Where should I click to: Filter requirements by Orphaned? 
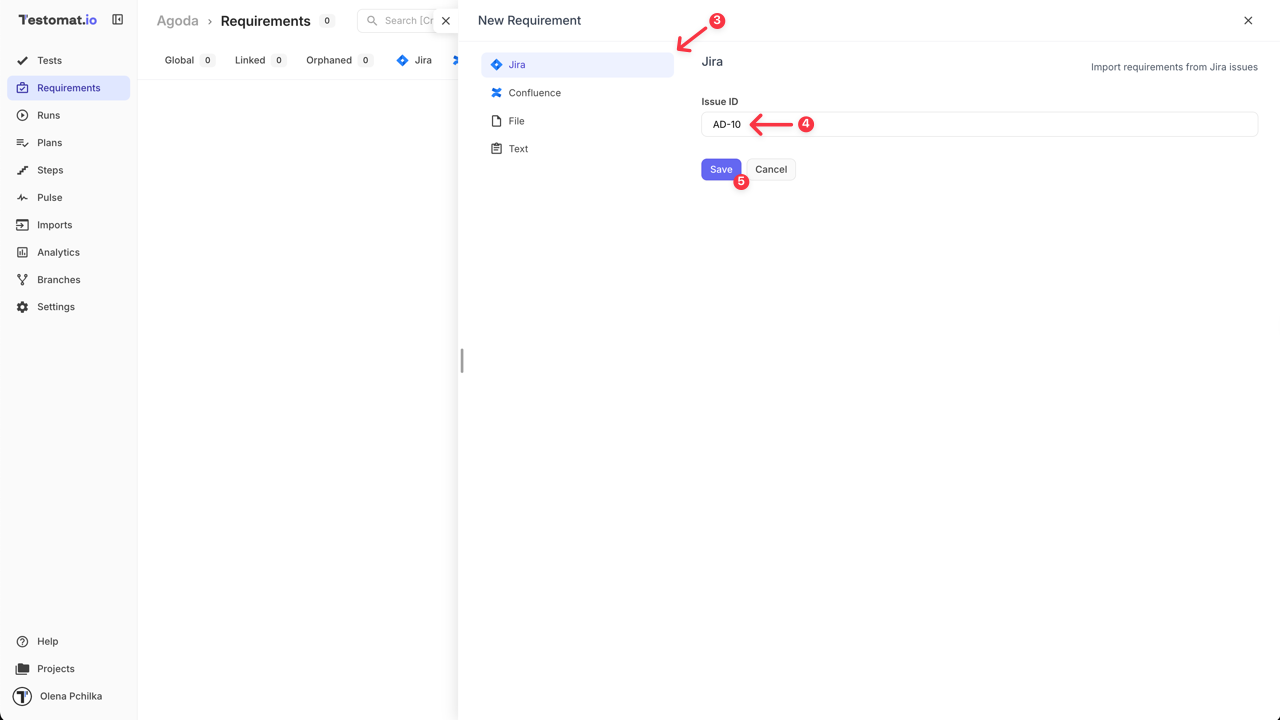coord(327,60)
